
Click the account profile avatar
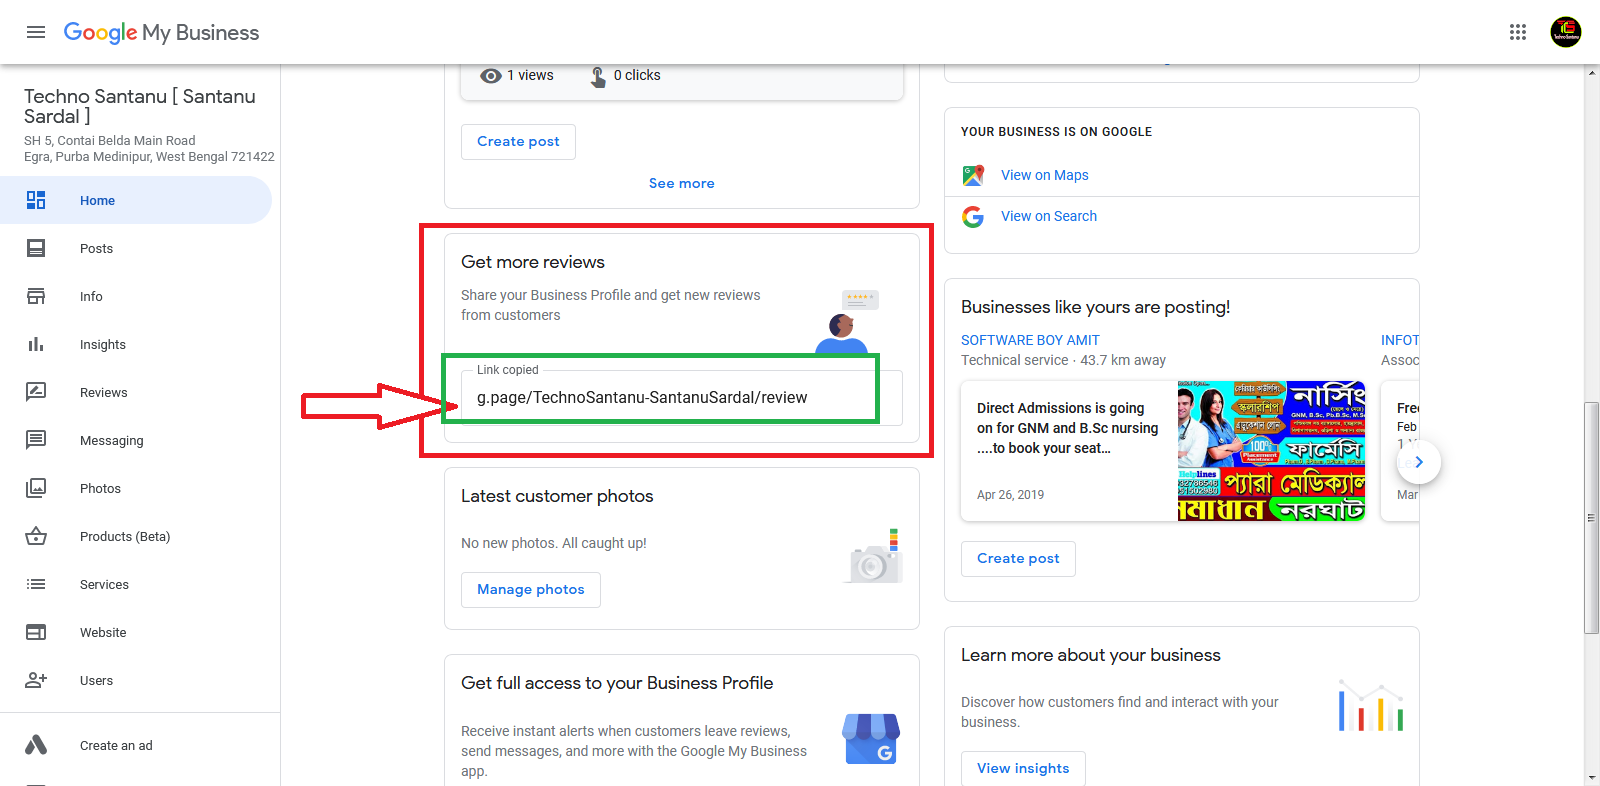click(1565, 32)
